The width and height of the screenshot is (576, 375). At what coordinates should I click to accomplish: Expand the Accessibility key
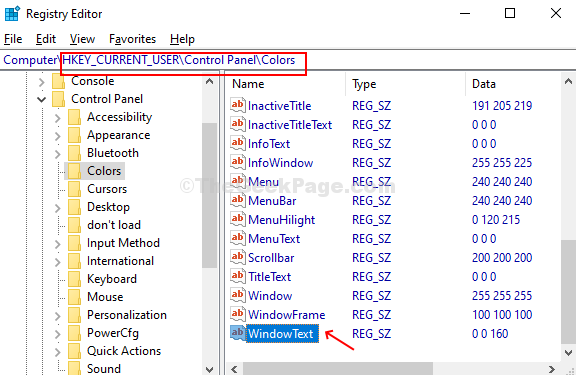coord(57,118)
